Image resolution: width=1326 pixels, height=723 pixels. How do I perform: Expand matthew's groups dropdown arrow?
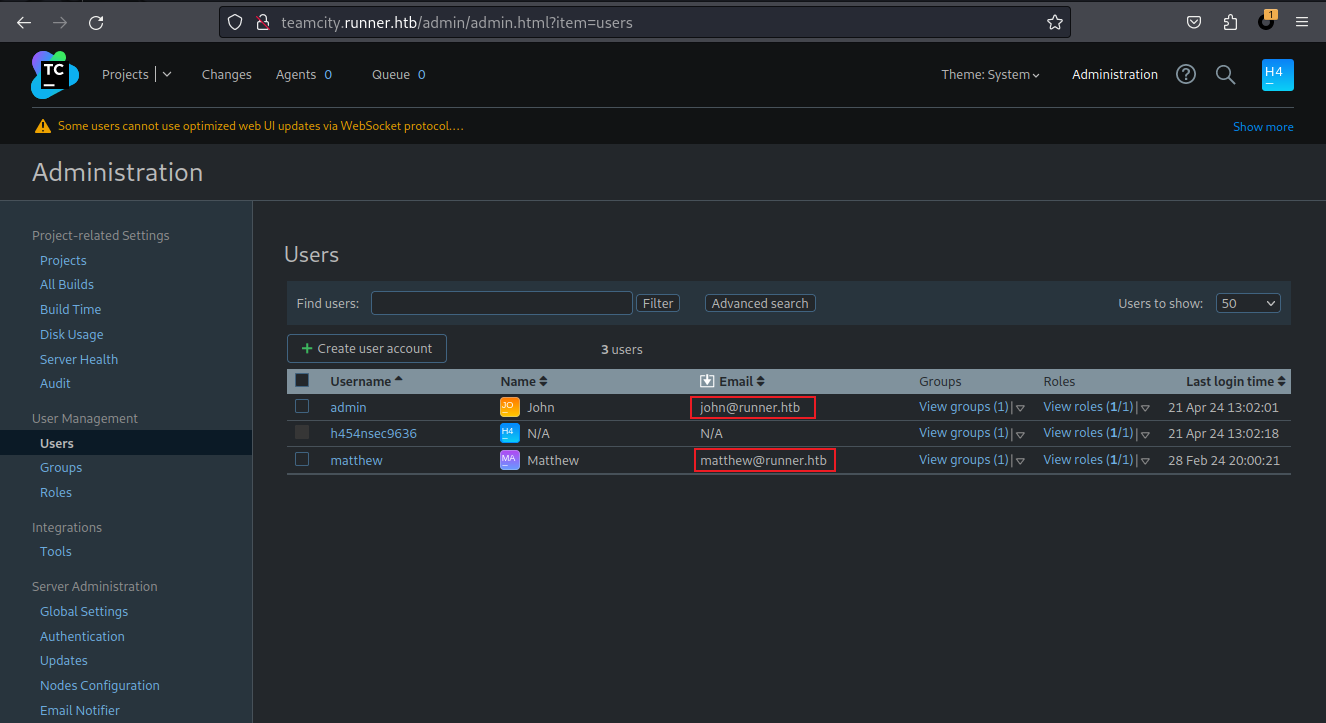(1021, 461)
